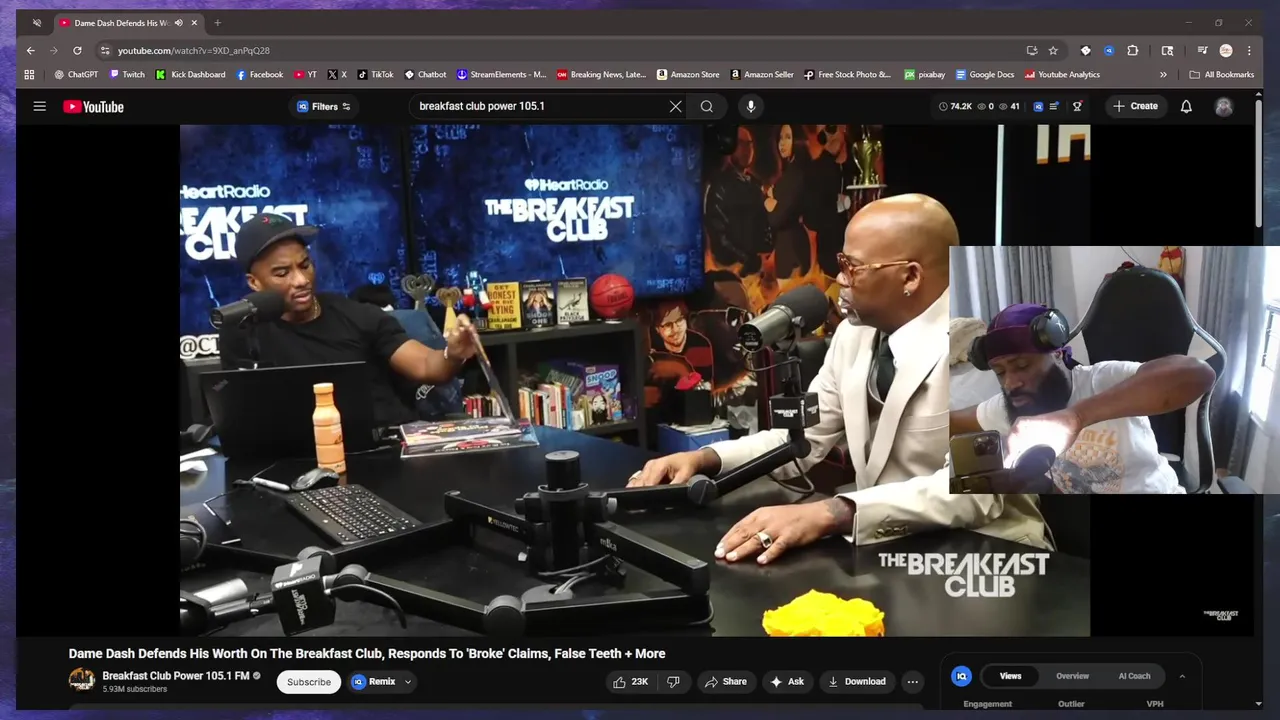Screen dimensions: 1280x720
Task: Open the All Bookmarks folder
Action: tap(1221, 74)
